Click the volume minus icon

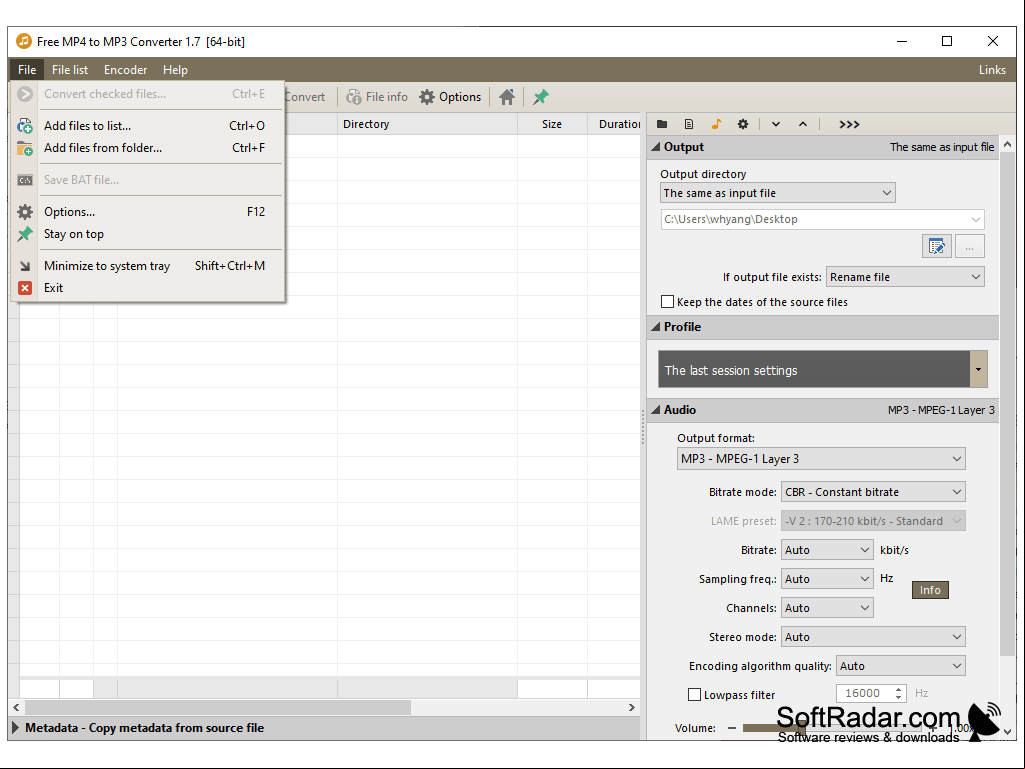[x=731, y=728]
